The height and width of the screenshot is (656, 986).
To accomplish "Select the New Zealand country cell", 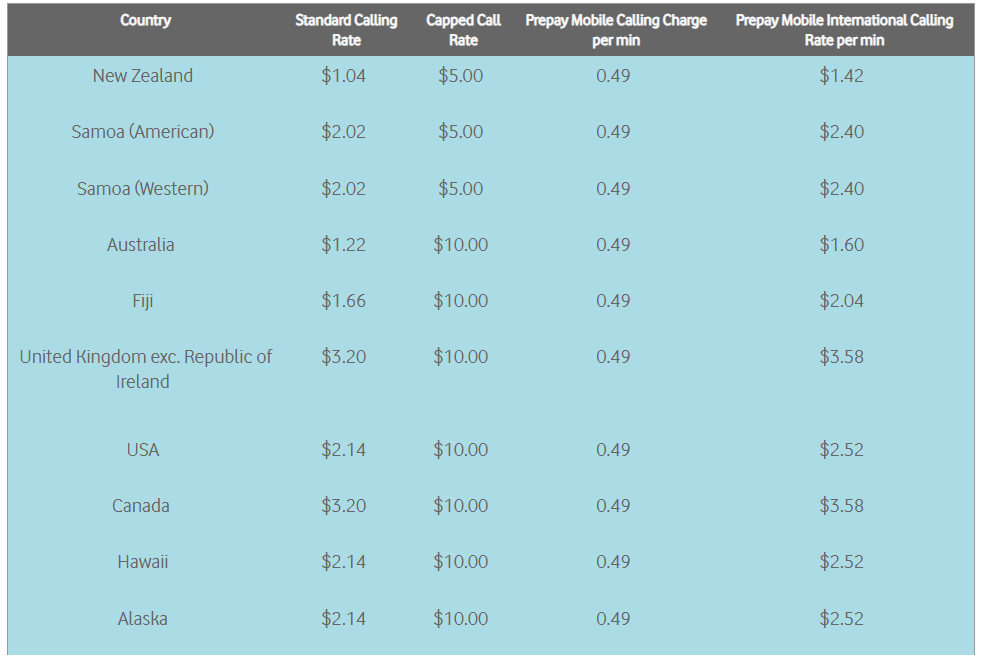I will (x=143, y=75).
